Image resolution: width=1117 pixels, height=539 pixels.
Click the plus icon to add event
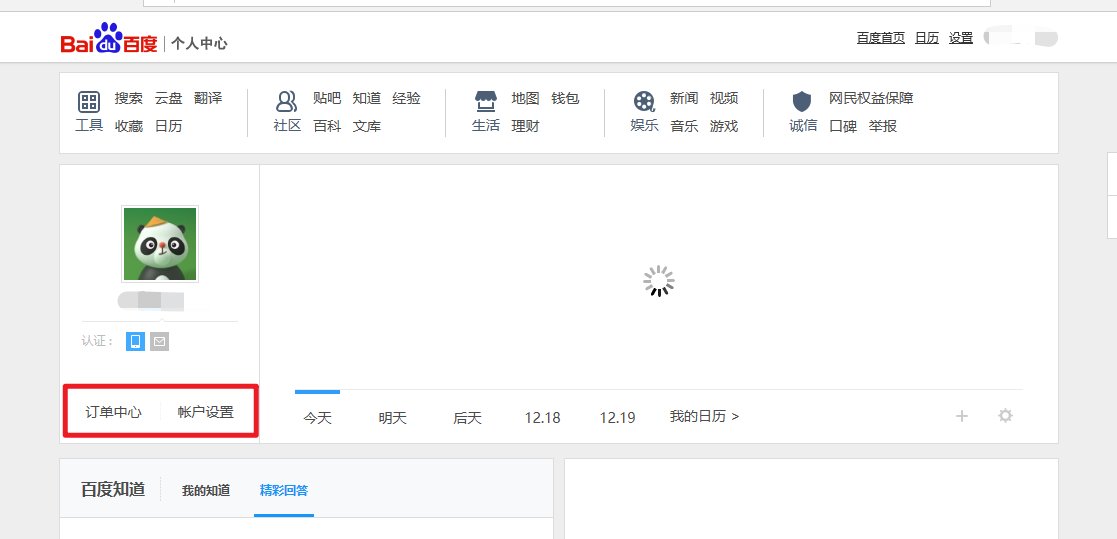(962, 416)
